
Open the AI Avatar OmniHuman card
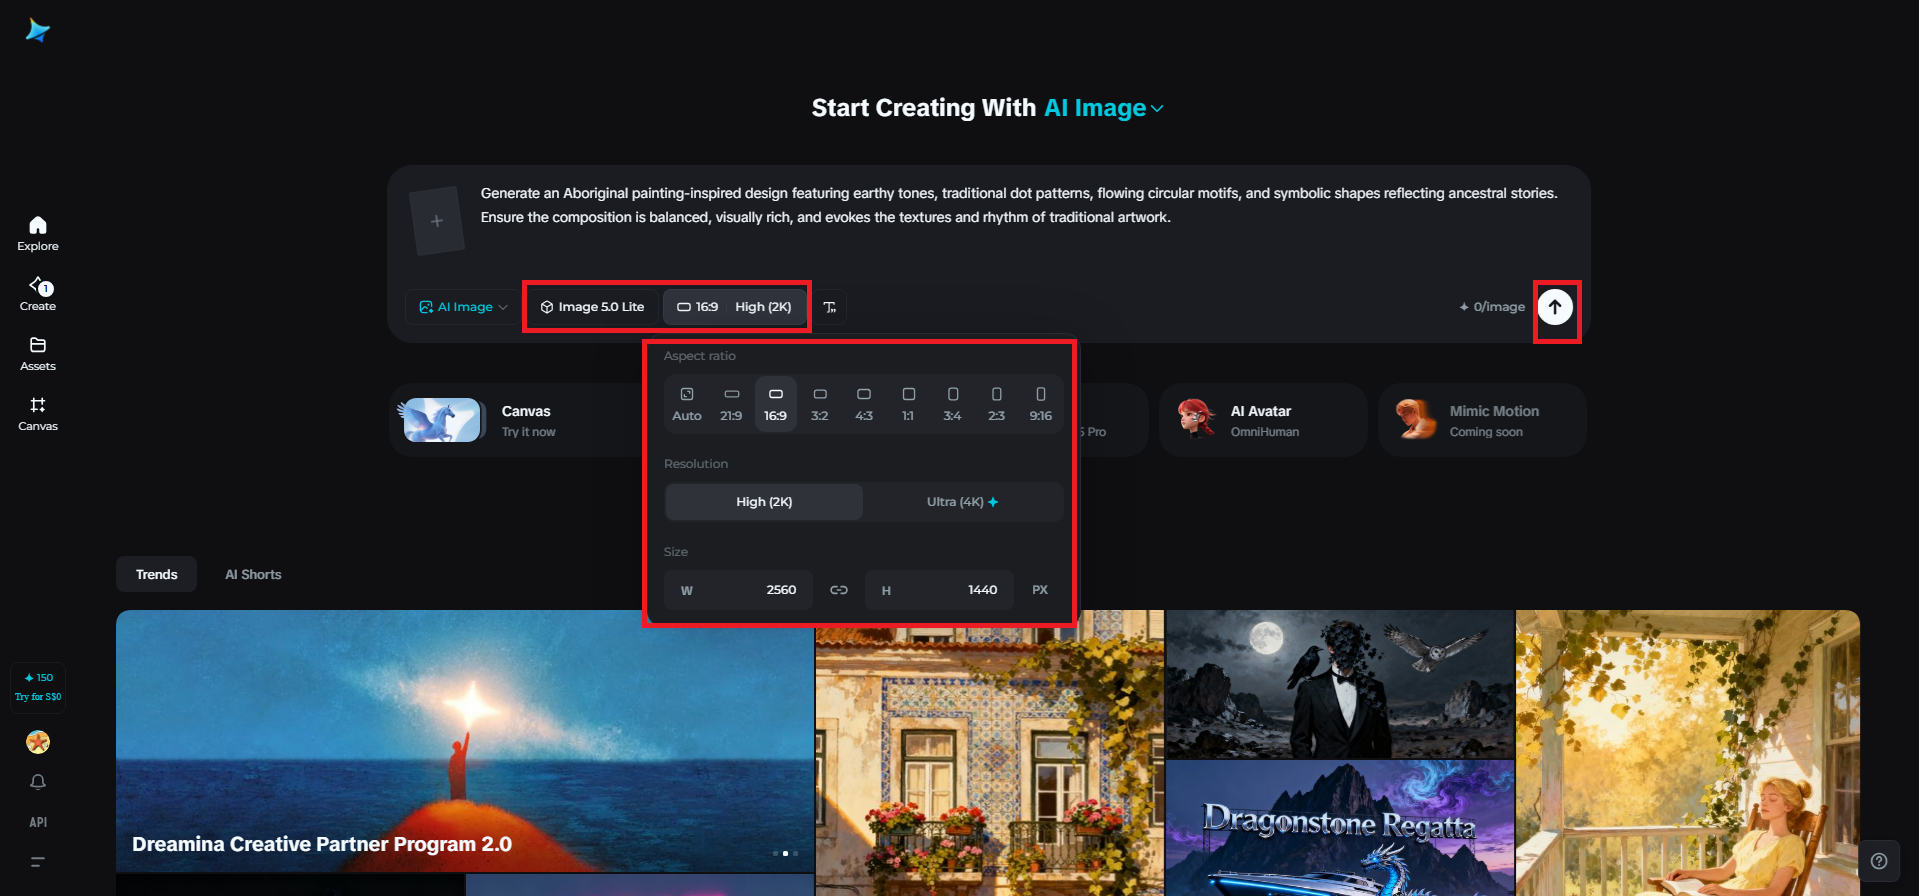pos(1263,420)
